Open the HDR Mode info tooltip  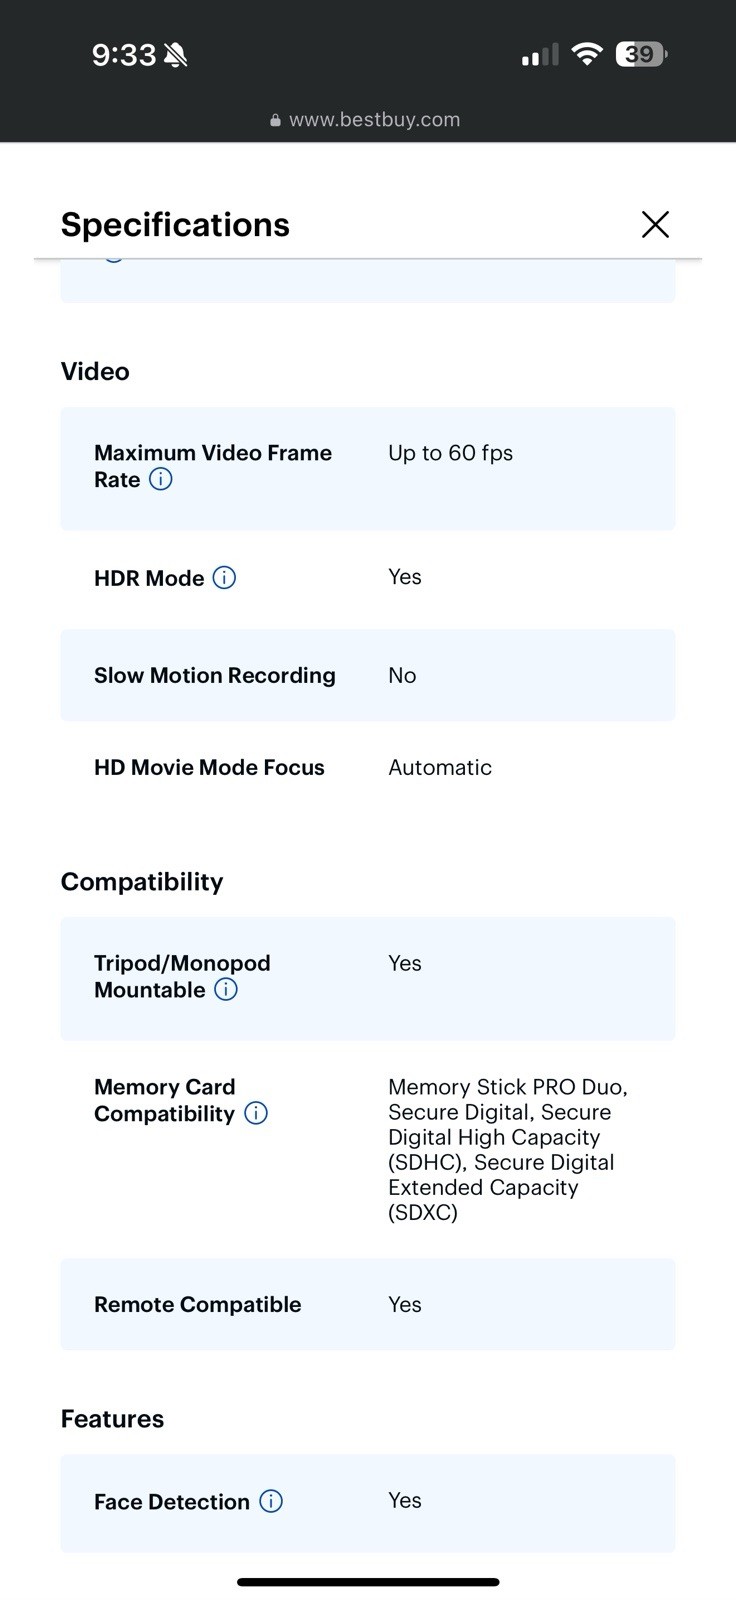[225, 578]
